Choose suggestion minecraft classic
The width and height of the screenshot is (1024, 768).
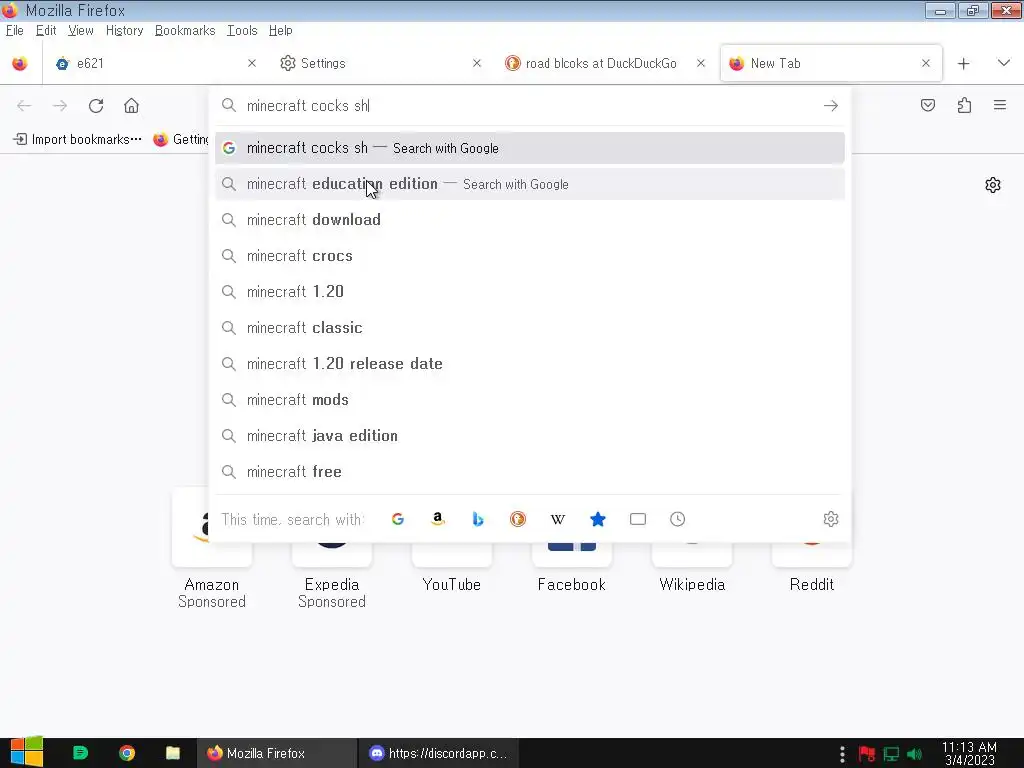point(530,328)
